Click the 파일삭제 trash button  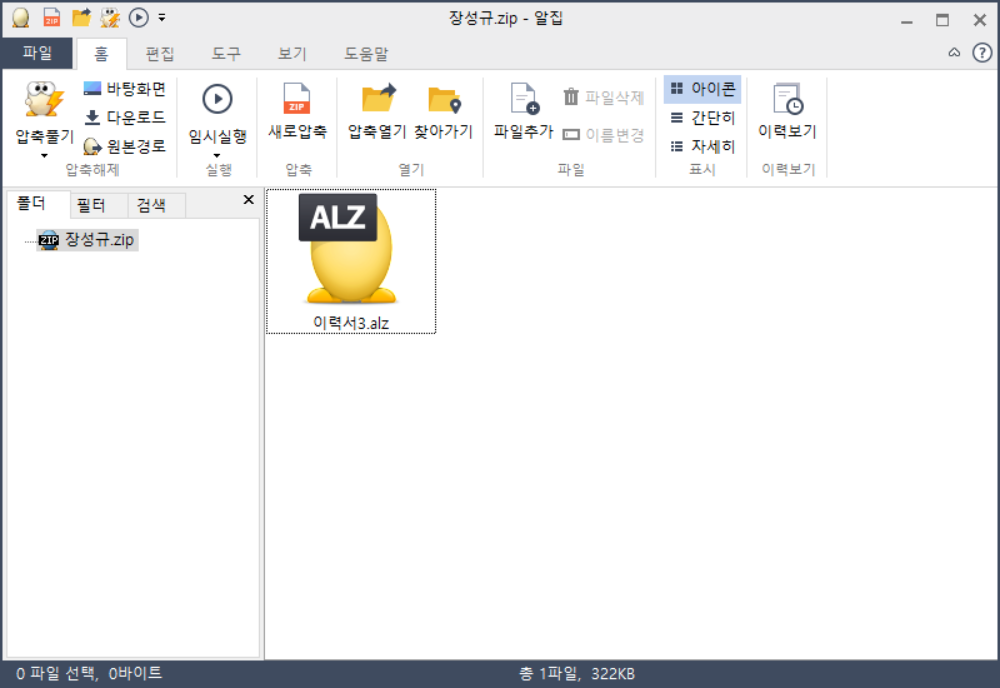coord(603,98)
